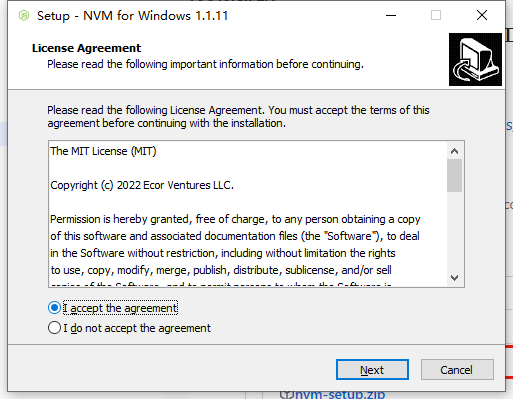Click the license scrollbar thumb
513x399 pixels.
pos(454,176)
